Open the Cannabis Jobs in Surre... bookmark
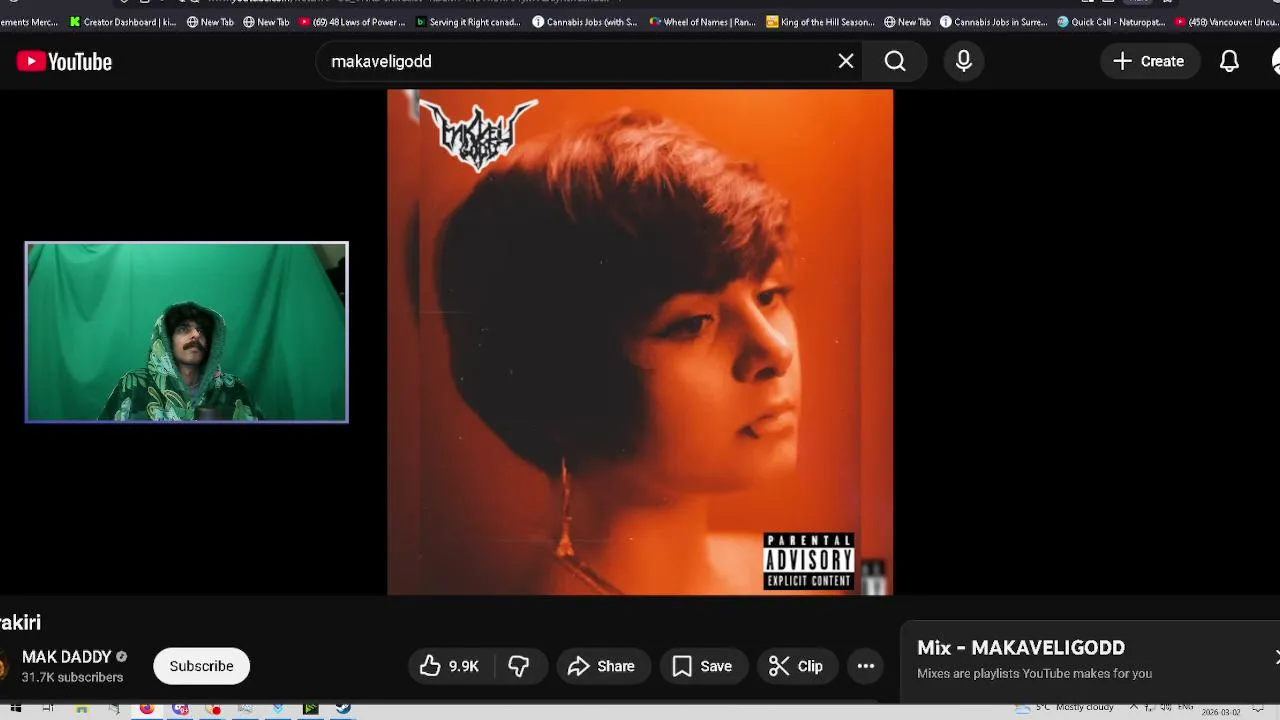The image size is (1280, 720). pos(993,22)
